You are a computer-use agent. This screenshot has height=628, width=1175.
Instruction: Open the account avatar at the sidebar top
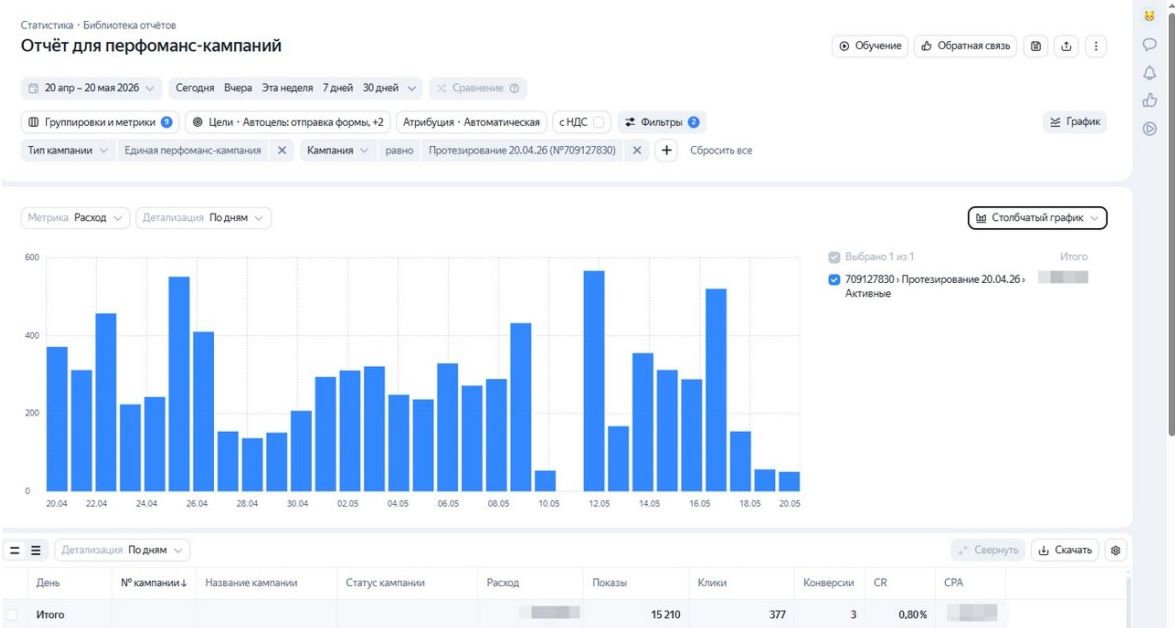tap(1150, 16)
